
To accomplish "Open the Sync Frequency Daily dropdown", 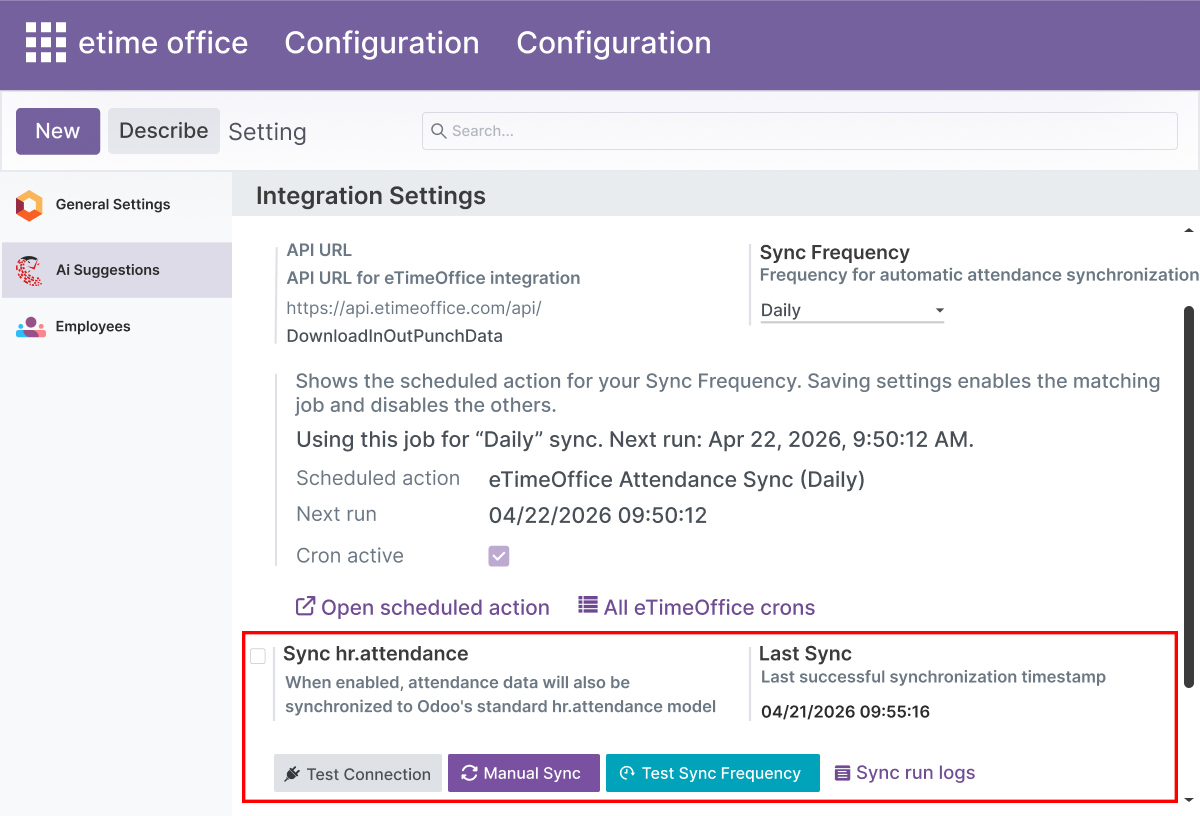I will click(x=852, y=310).
